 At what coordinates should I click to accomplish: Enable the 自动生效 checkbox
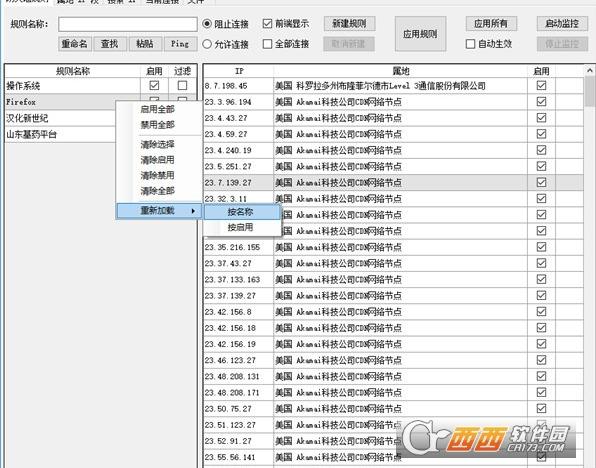pyautogui.click(x=470, y=44)
